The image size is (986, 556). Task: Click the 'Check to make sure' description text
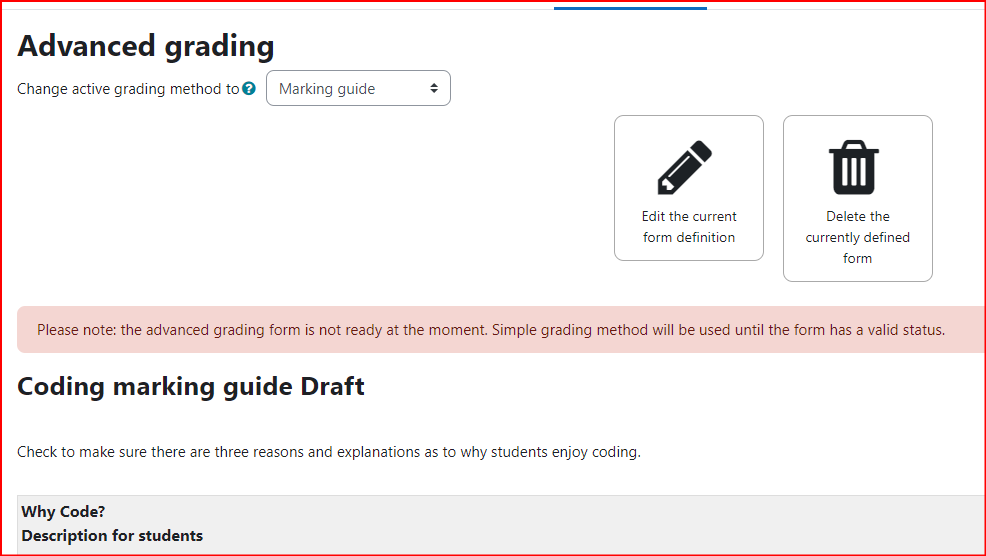point(329,452)
